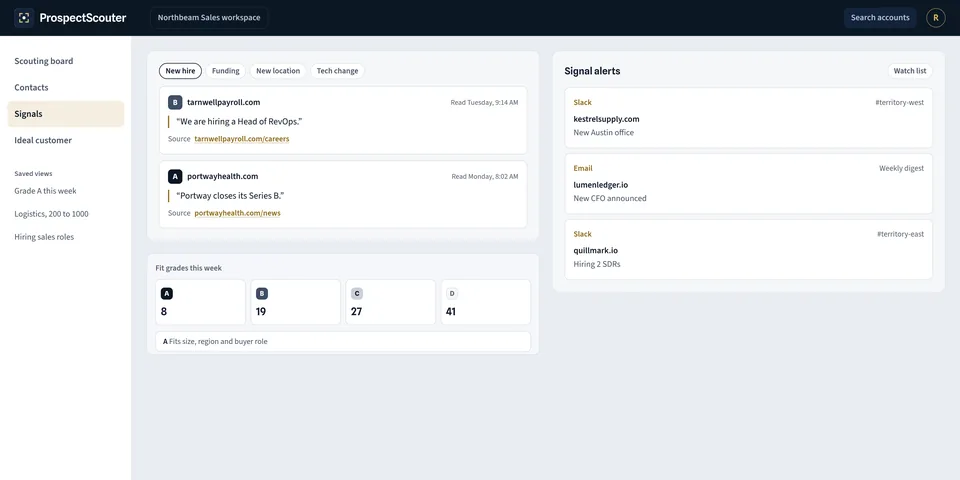Open Ideal customer page
The width and height of the screenshot is (960, 480).
coord(66,140)
